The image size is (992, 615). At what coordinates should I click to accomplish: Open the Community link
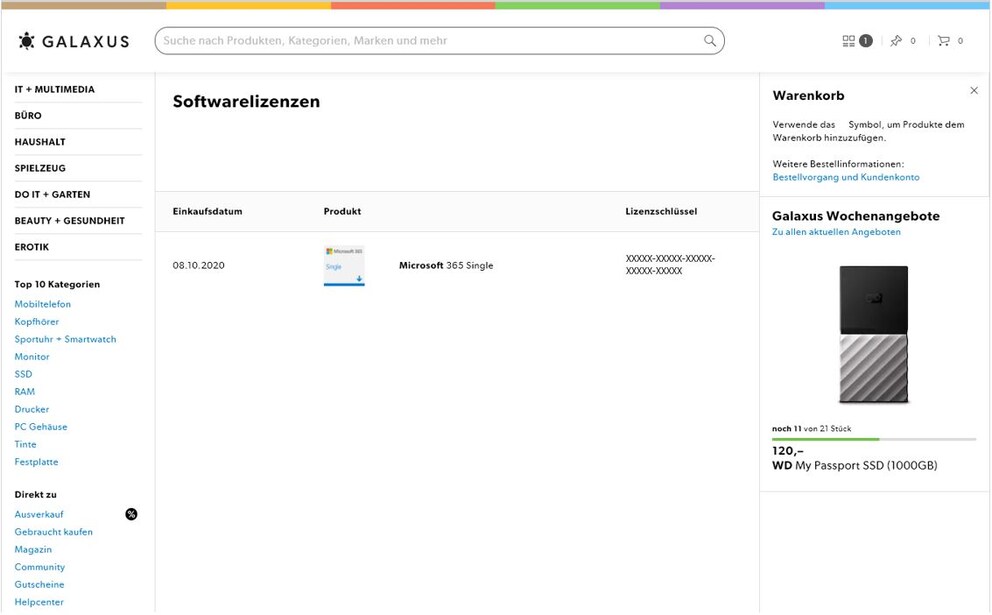[x=39, y=567]
